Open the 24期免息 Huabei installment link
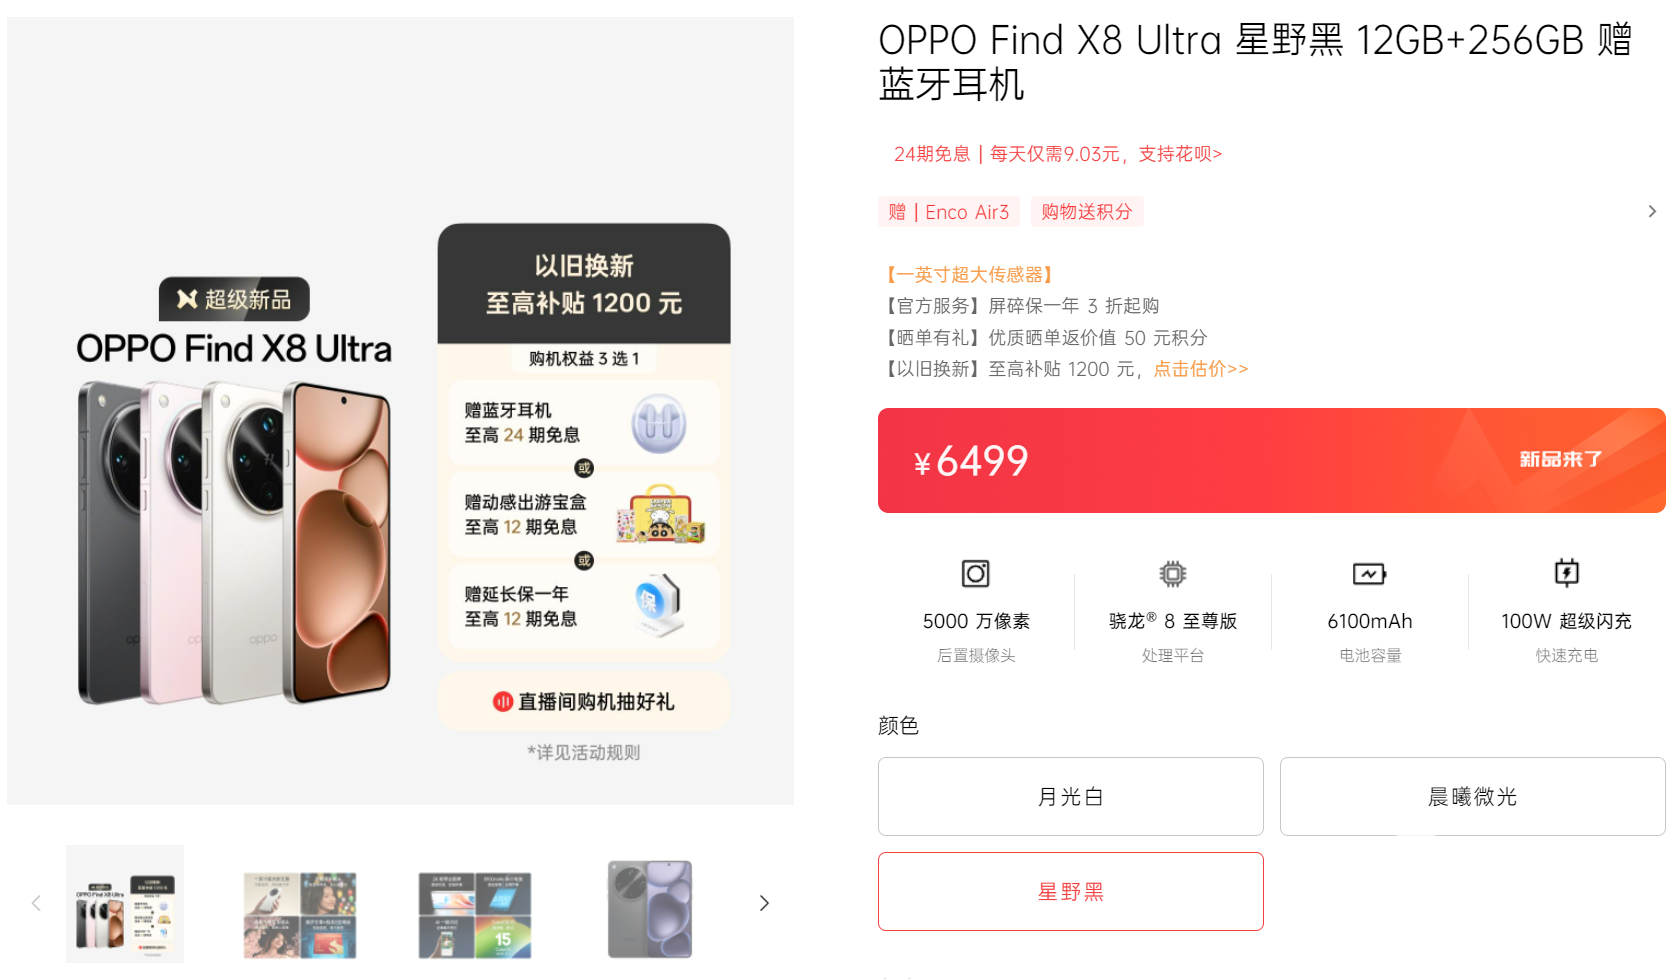The height and width of the screenshot is (979, 1675). pos(1057,154)
